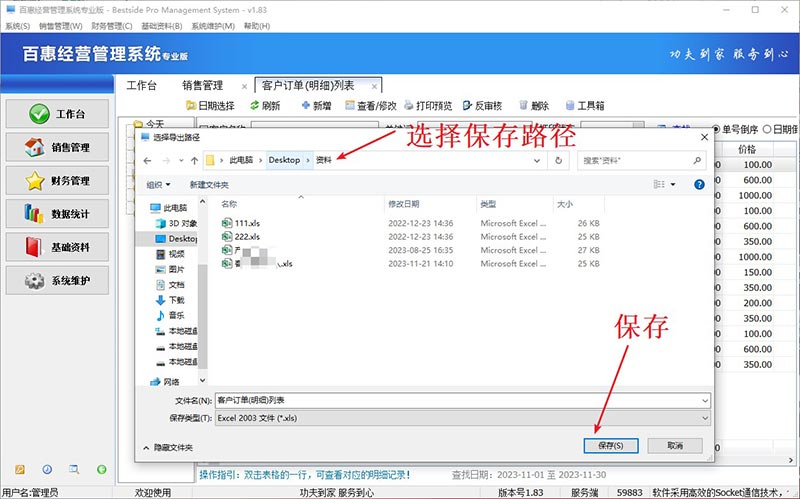This screenshot has width=800, height=499.
Task: Open 财务管理 in the left sidebar
Action: click(57, 181)
